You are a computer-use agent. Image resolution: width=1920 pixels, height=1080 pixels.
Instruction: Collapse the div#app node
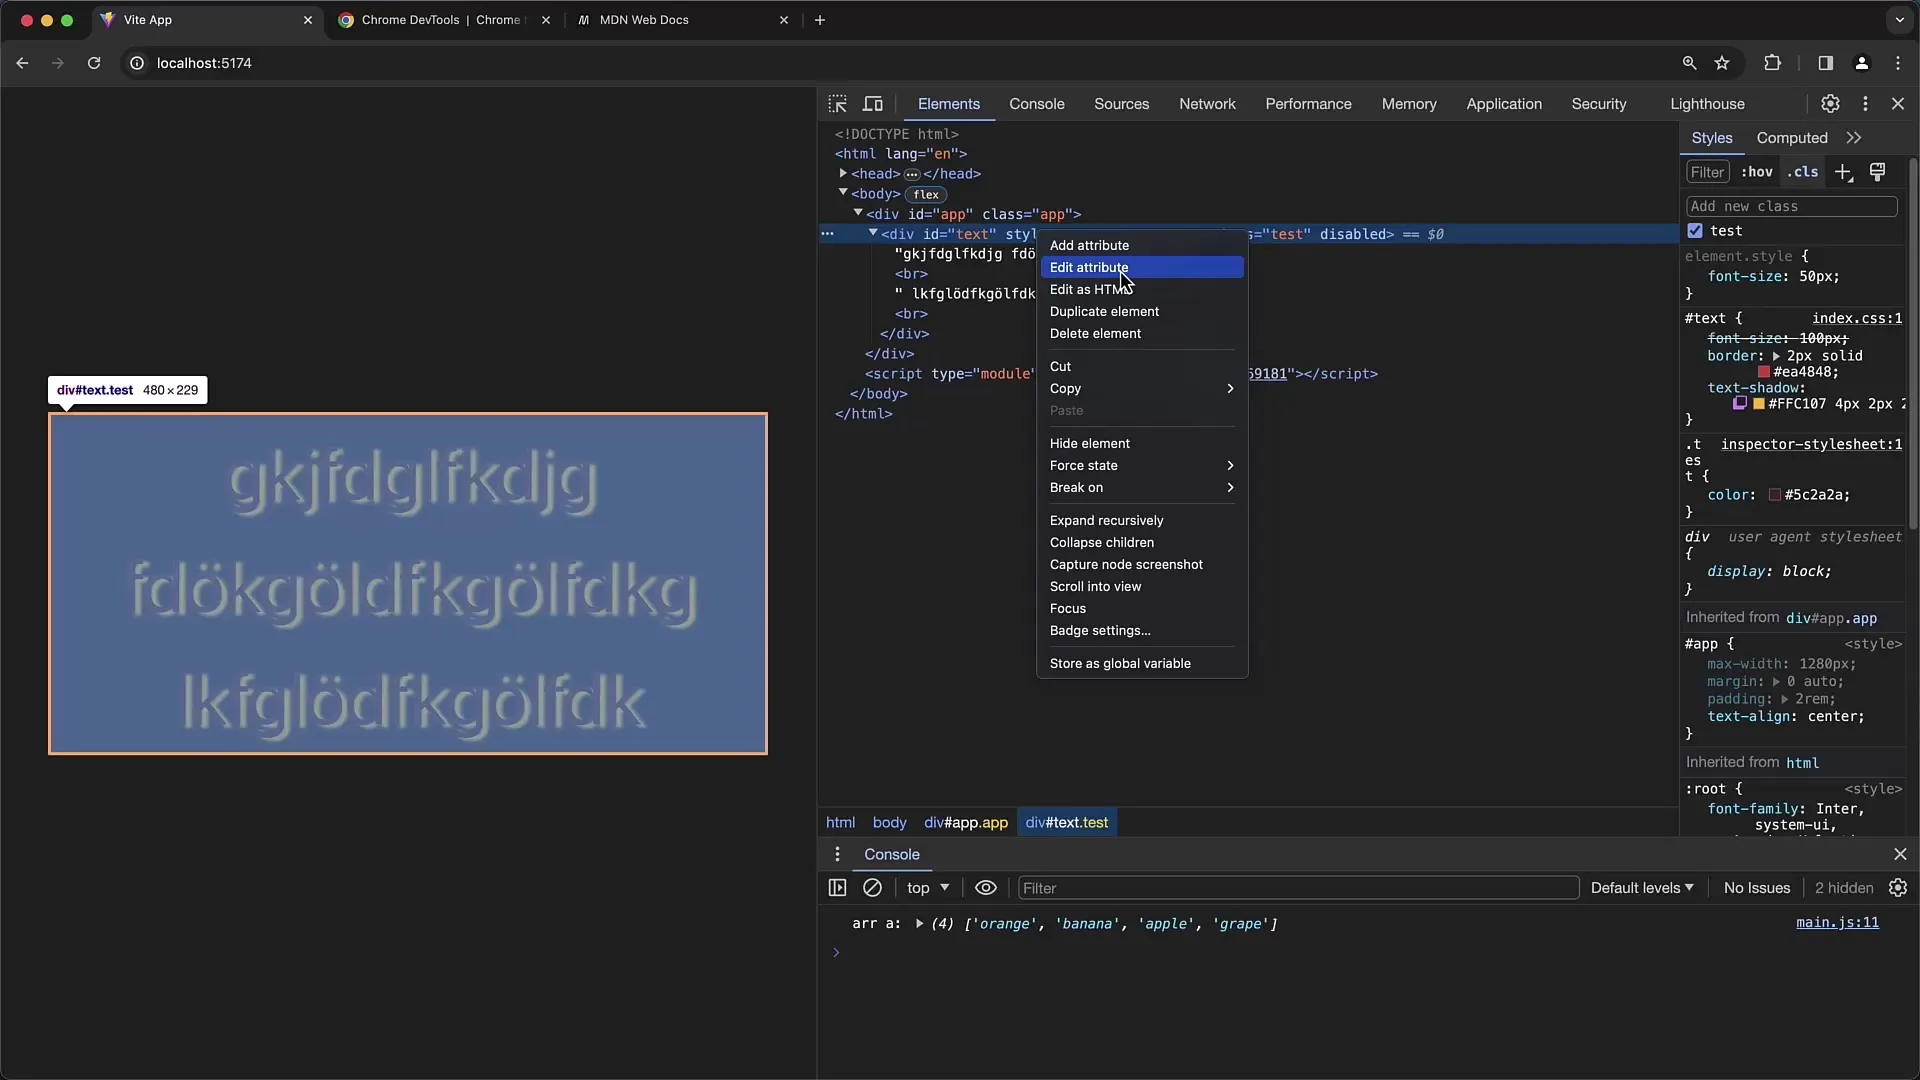point(858,213)
